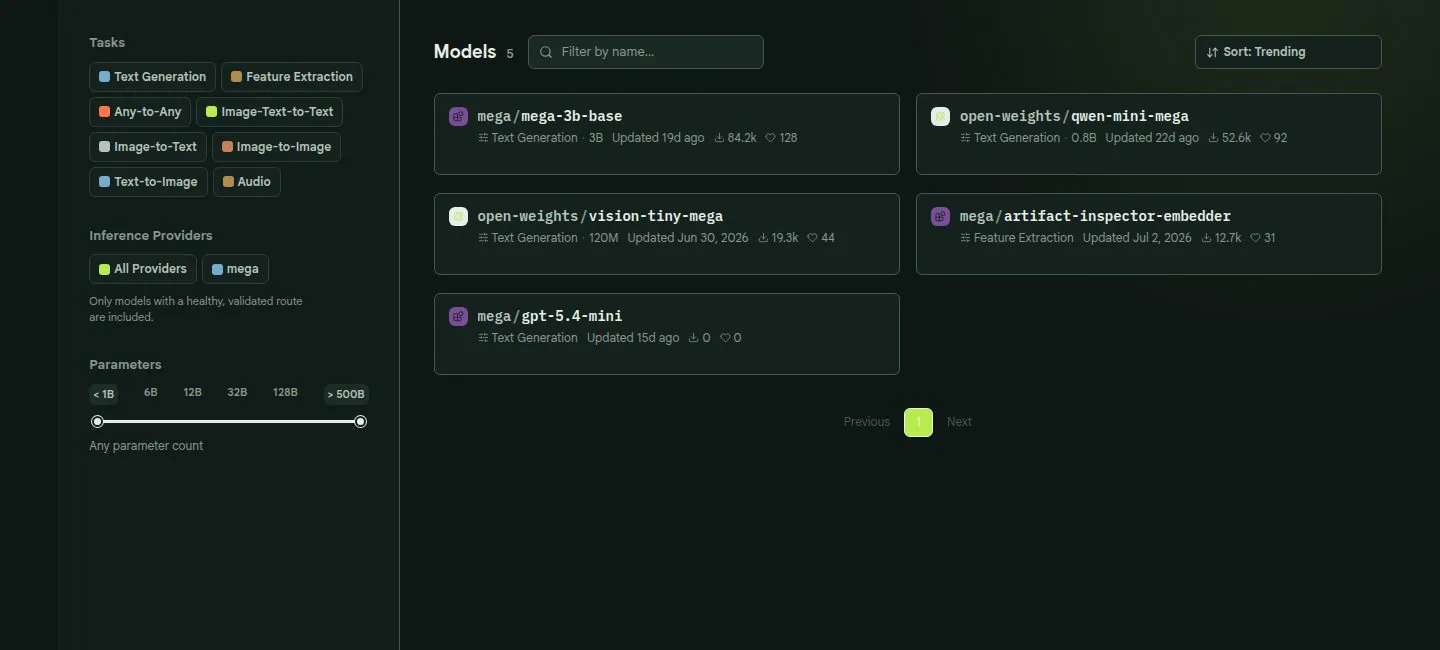Click the 128B parameter mark

point(285,393)
